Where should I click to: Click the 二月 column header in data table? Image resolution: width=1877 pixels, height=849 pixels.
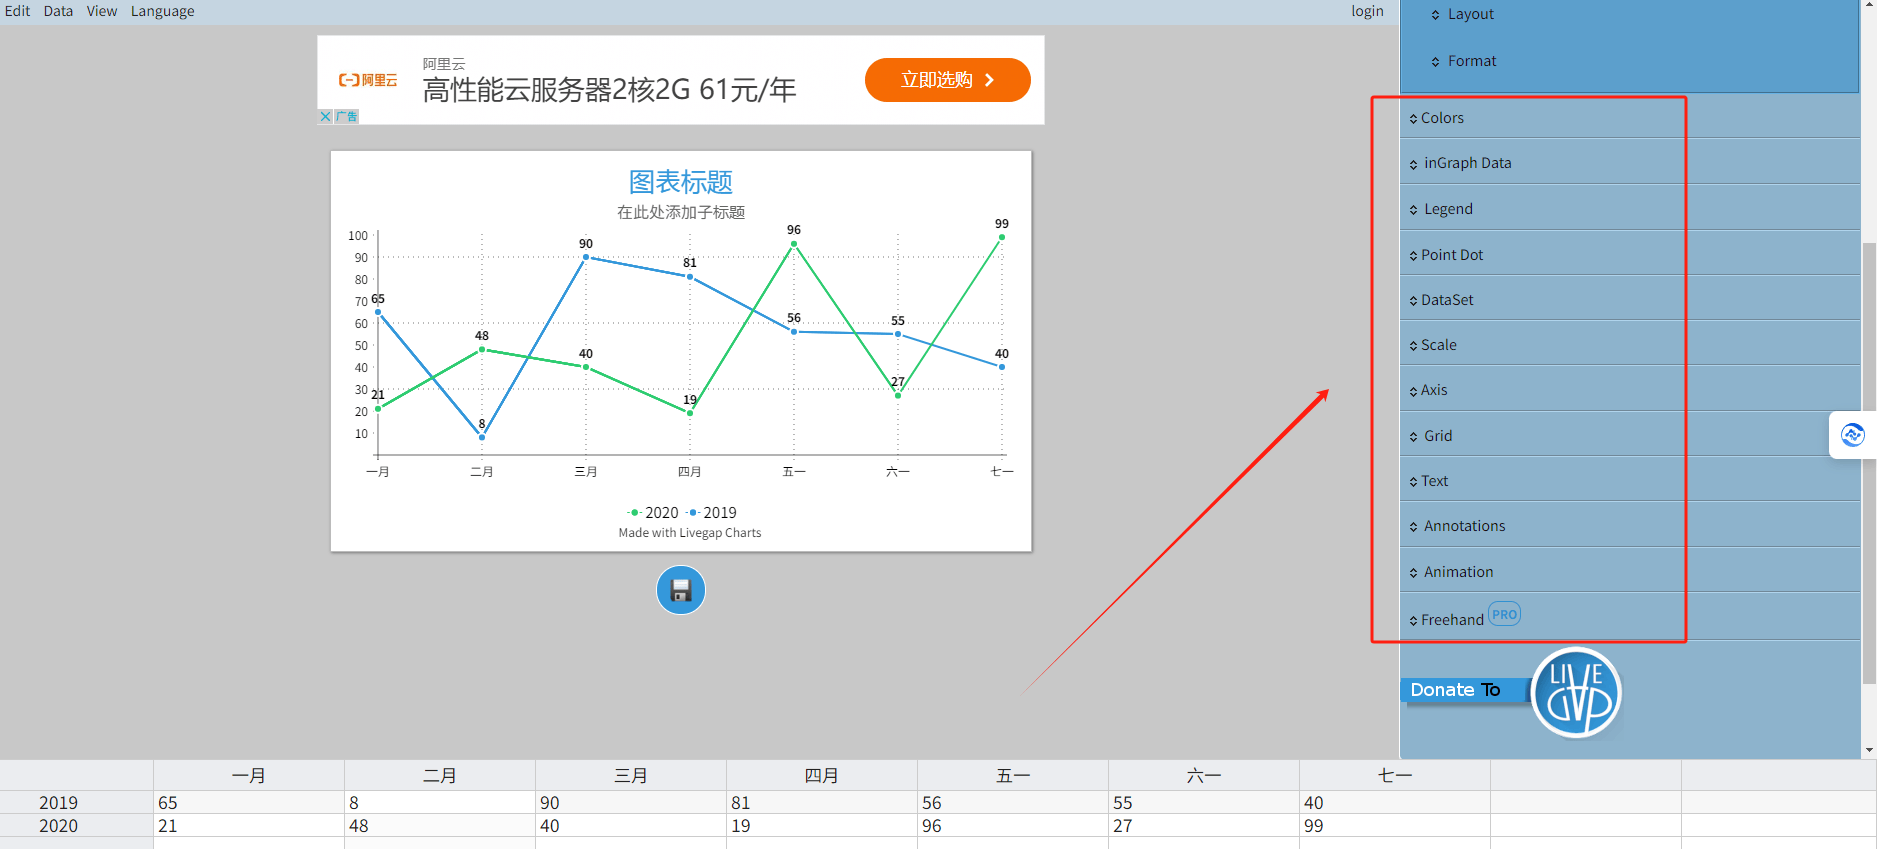[440, 776]
